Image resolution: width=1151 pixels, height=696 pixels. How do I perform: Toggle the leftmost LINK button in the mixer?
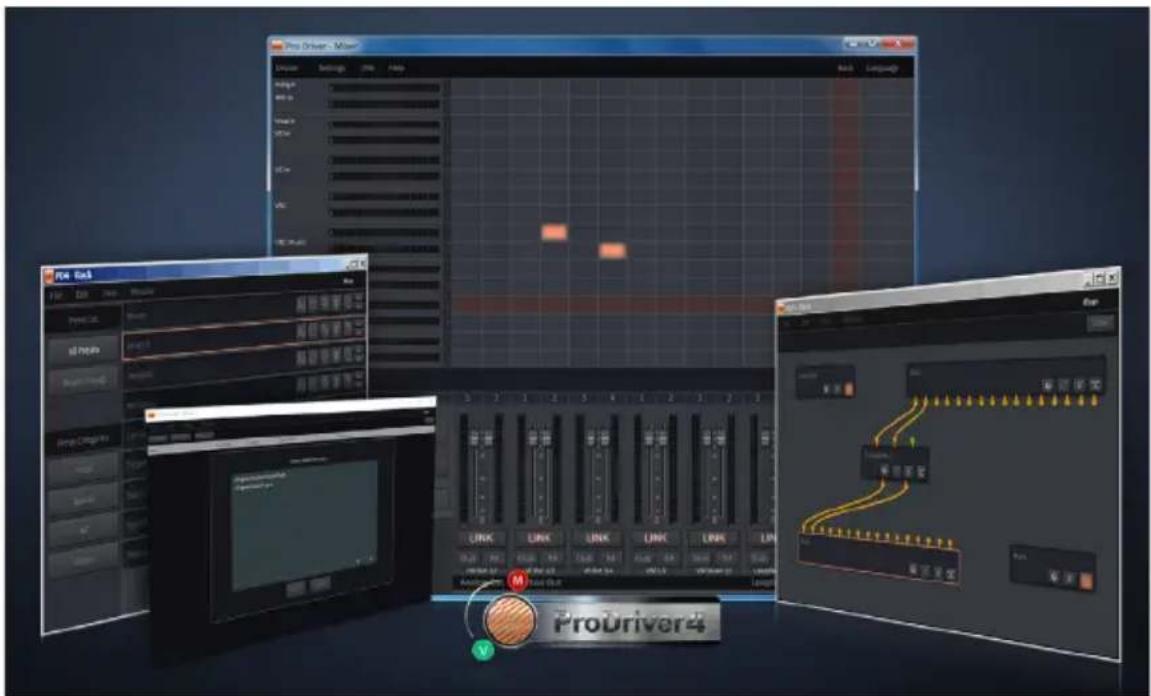pyautogui.click(x=481, y=538)
